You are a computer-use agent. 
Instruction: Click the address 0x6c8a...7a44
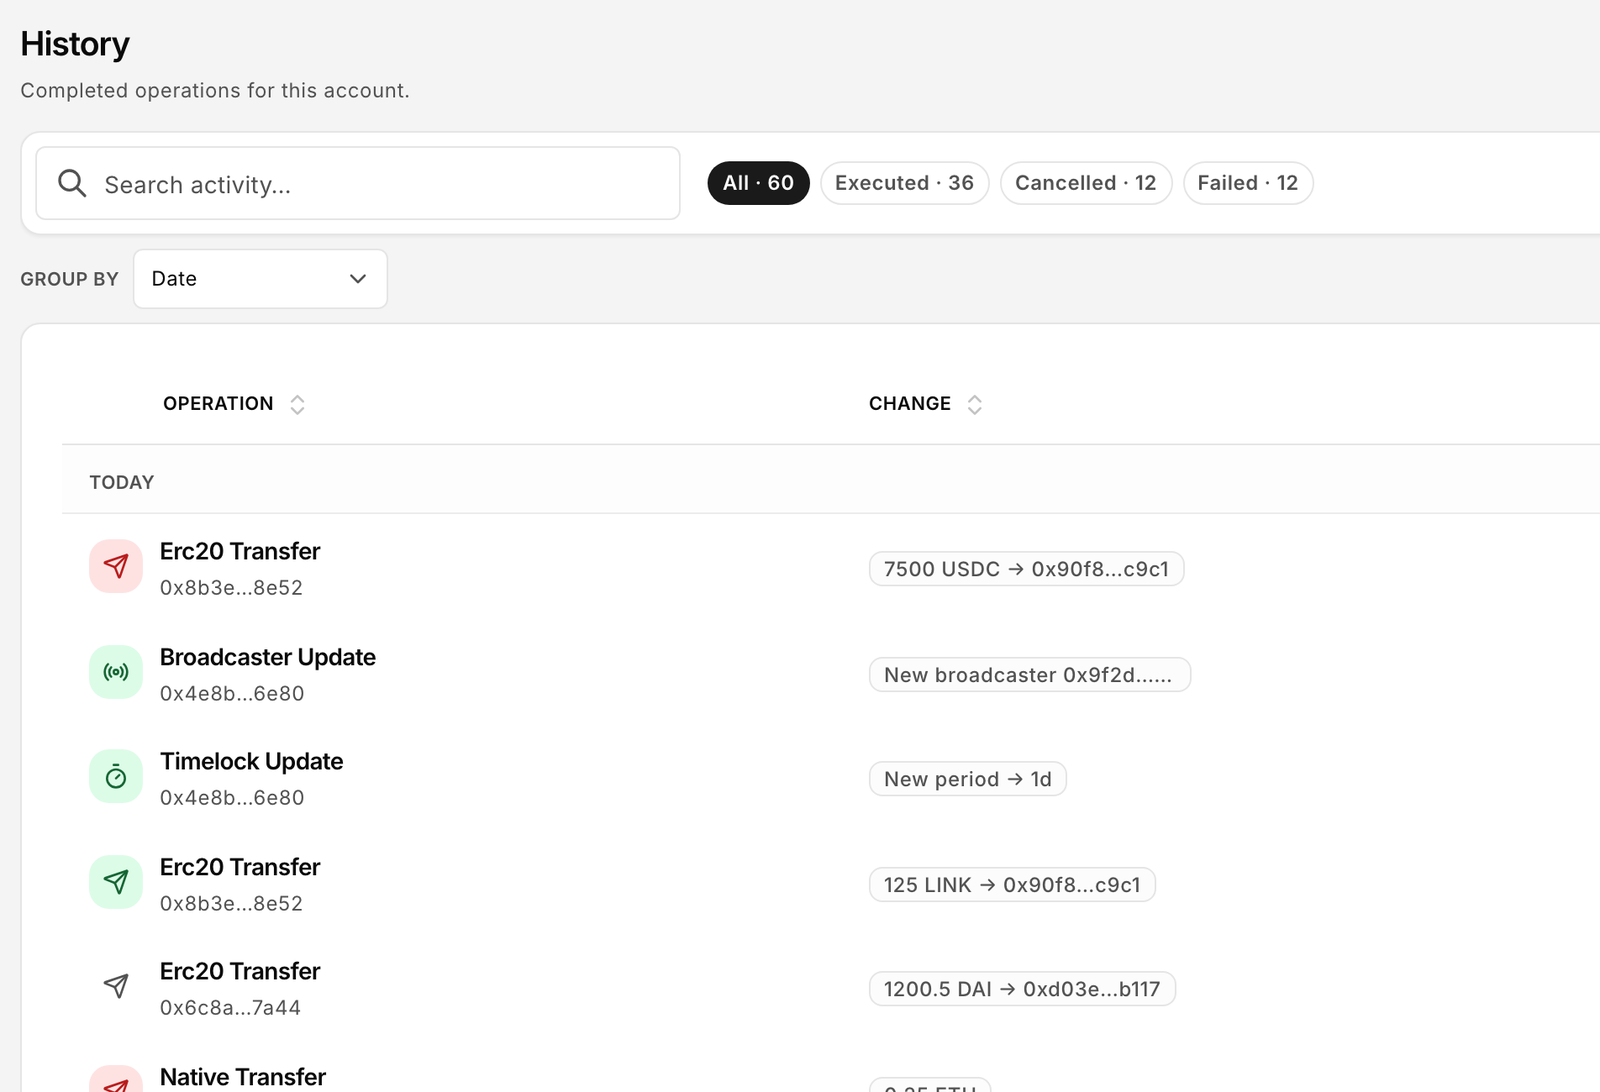[230, 1007]
